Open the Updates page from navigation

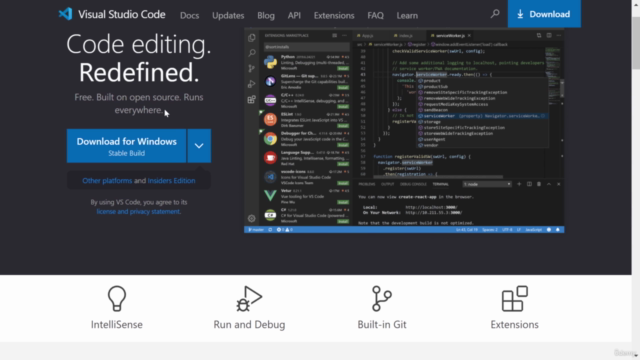(228, 16)
